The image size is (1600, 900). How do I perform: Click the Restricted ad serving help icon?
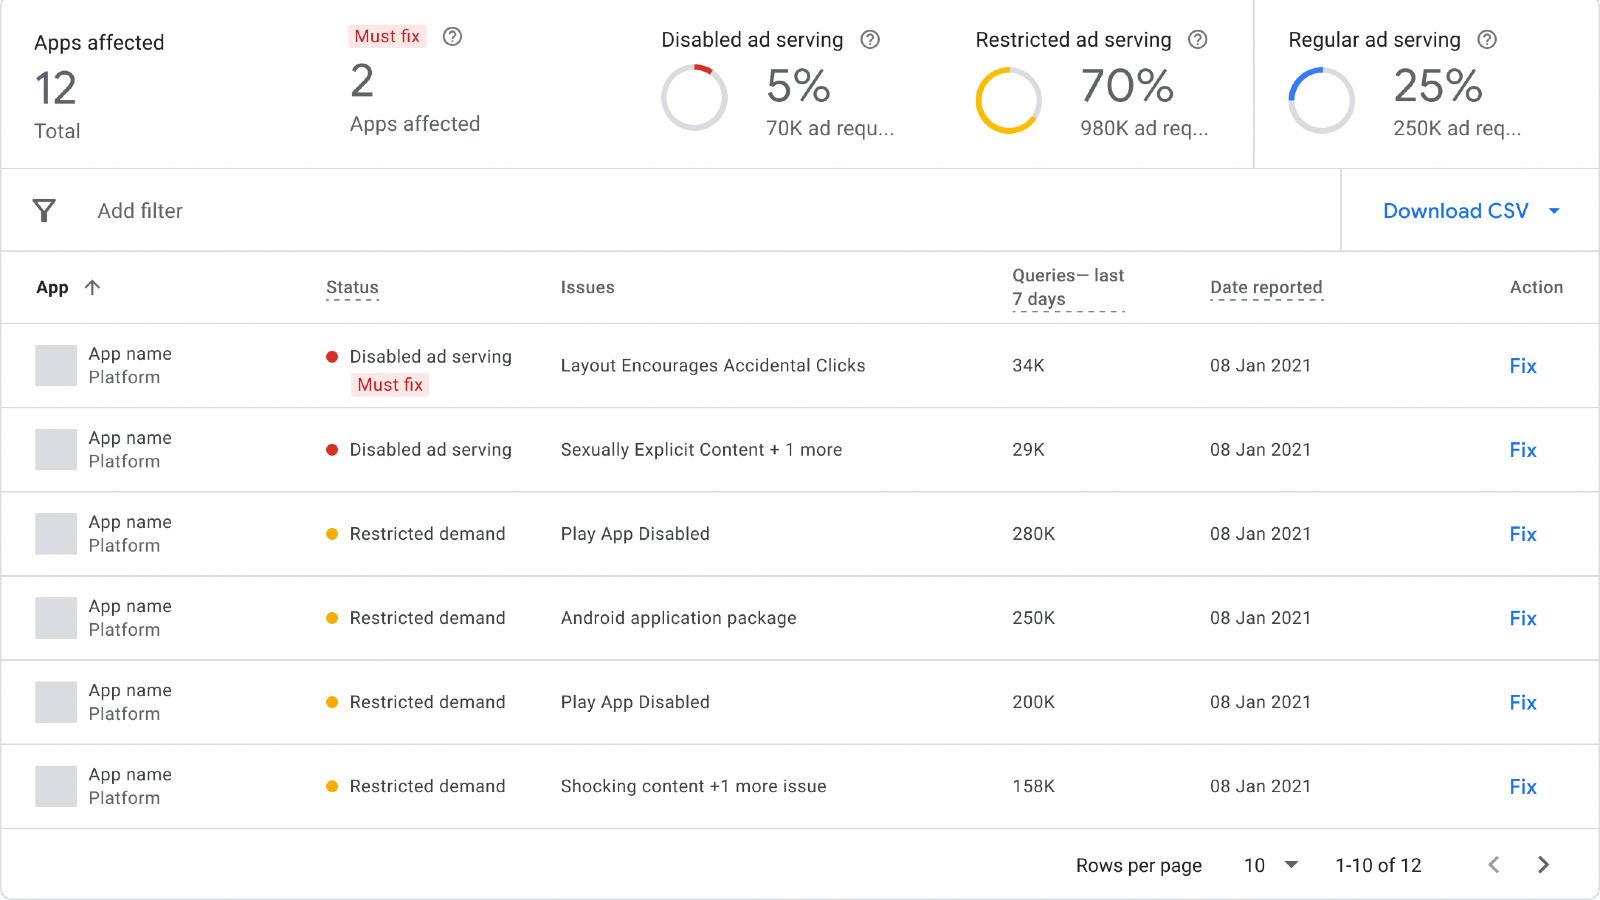pos(1197,40)
